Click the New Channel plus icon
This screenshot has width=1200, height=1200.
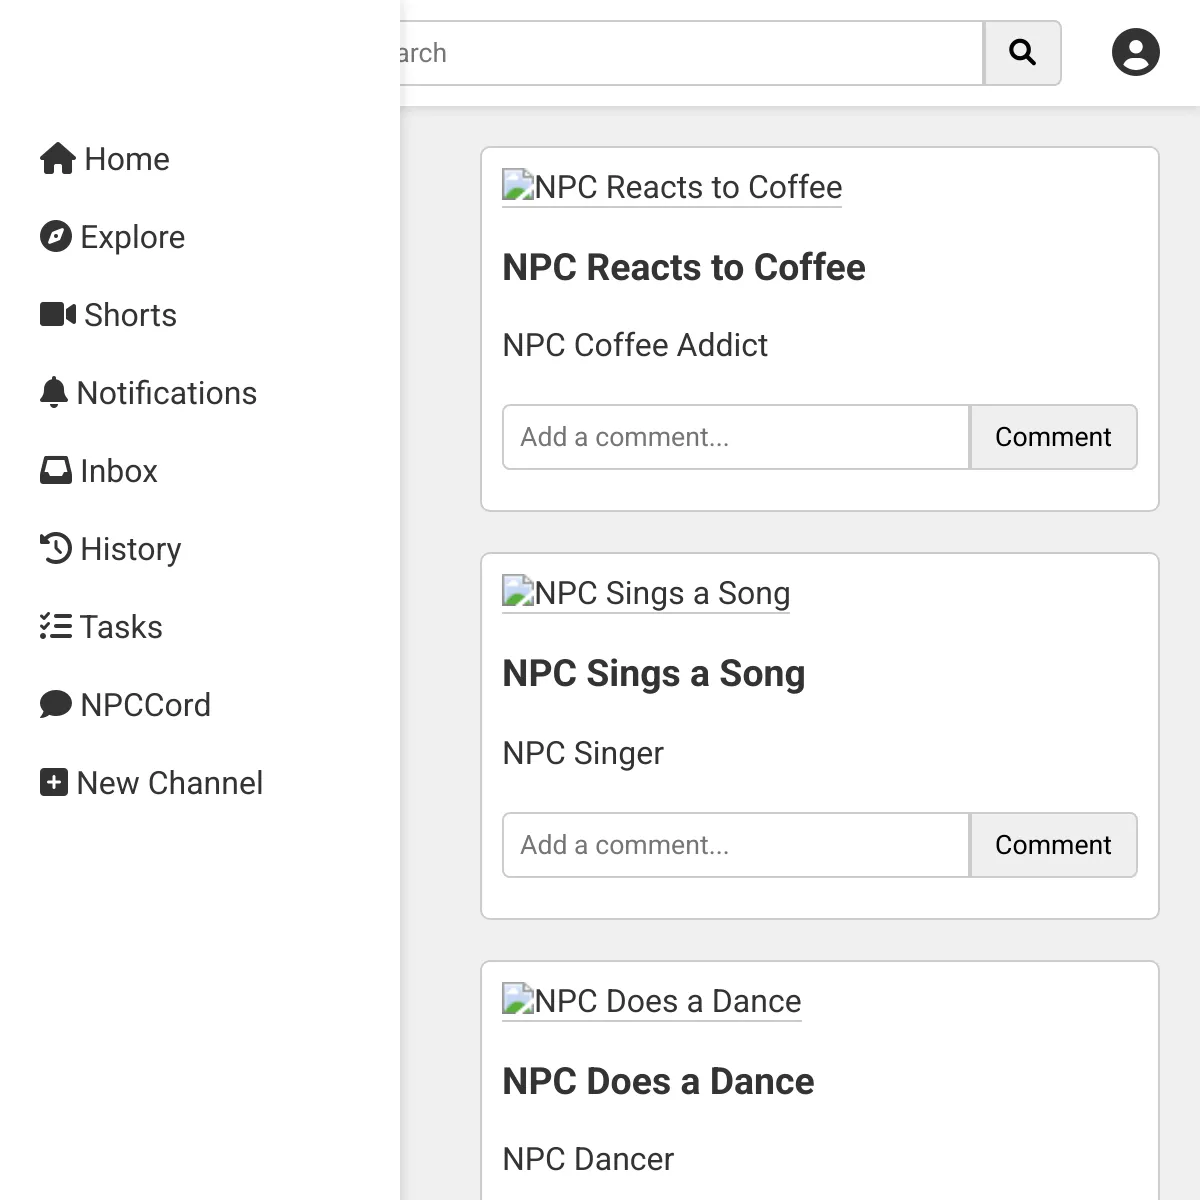54,783
